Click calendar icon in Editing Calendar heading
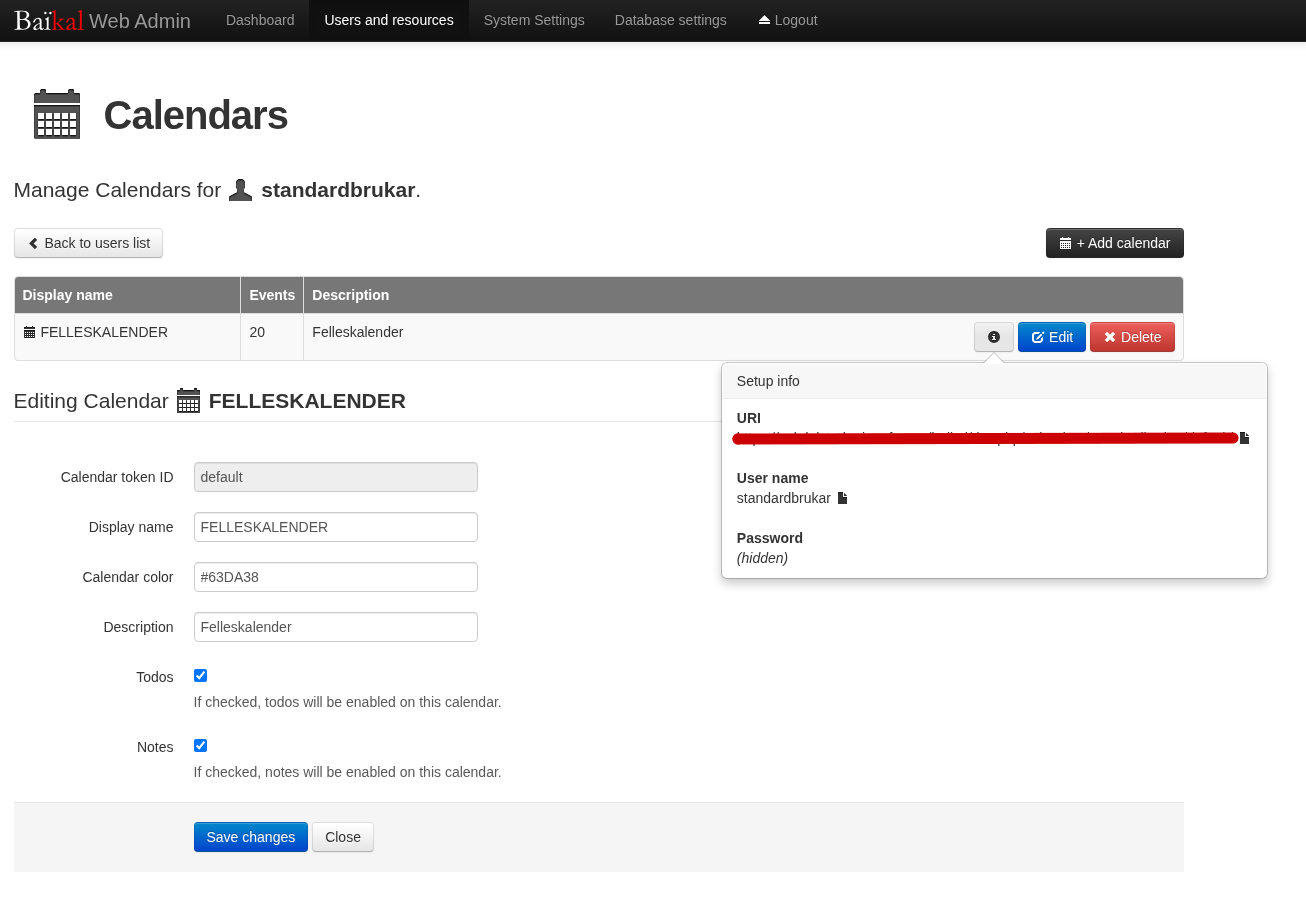 188,401
